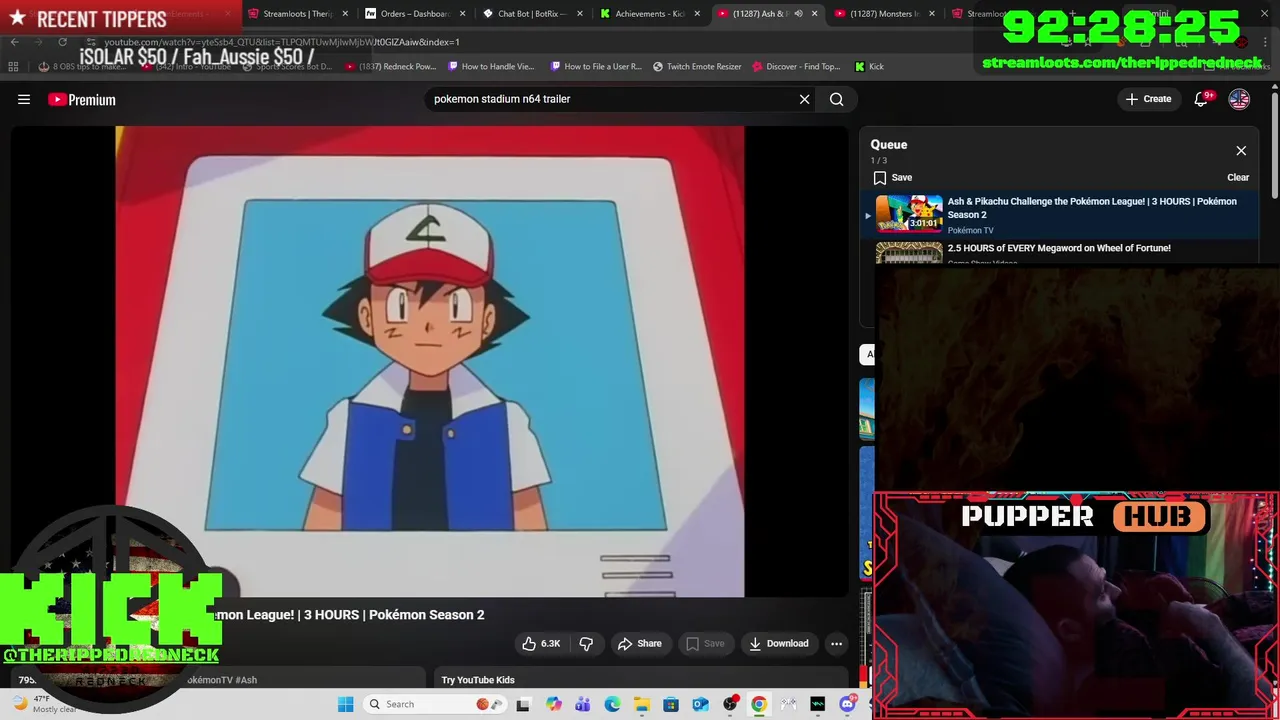
Task: Share the video
Action: click(639, 643)
